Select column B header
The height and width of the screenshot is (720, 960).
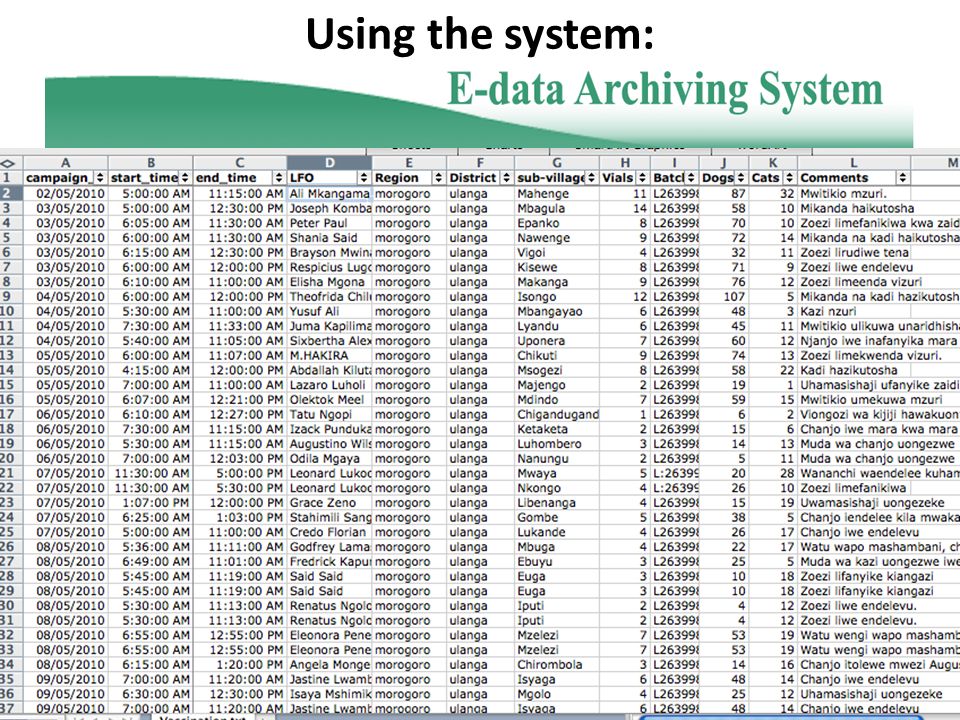pyautogui.click(x=151, y=163)
